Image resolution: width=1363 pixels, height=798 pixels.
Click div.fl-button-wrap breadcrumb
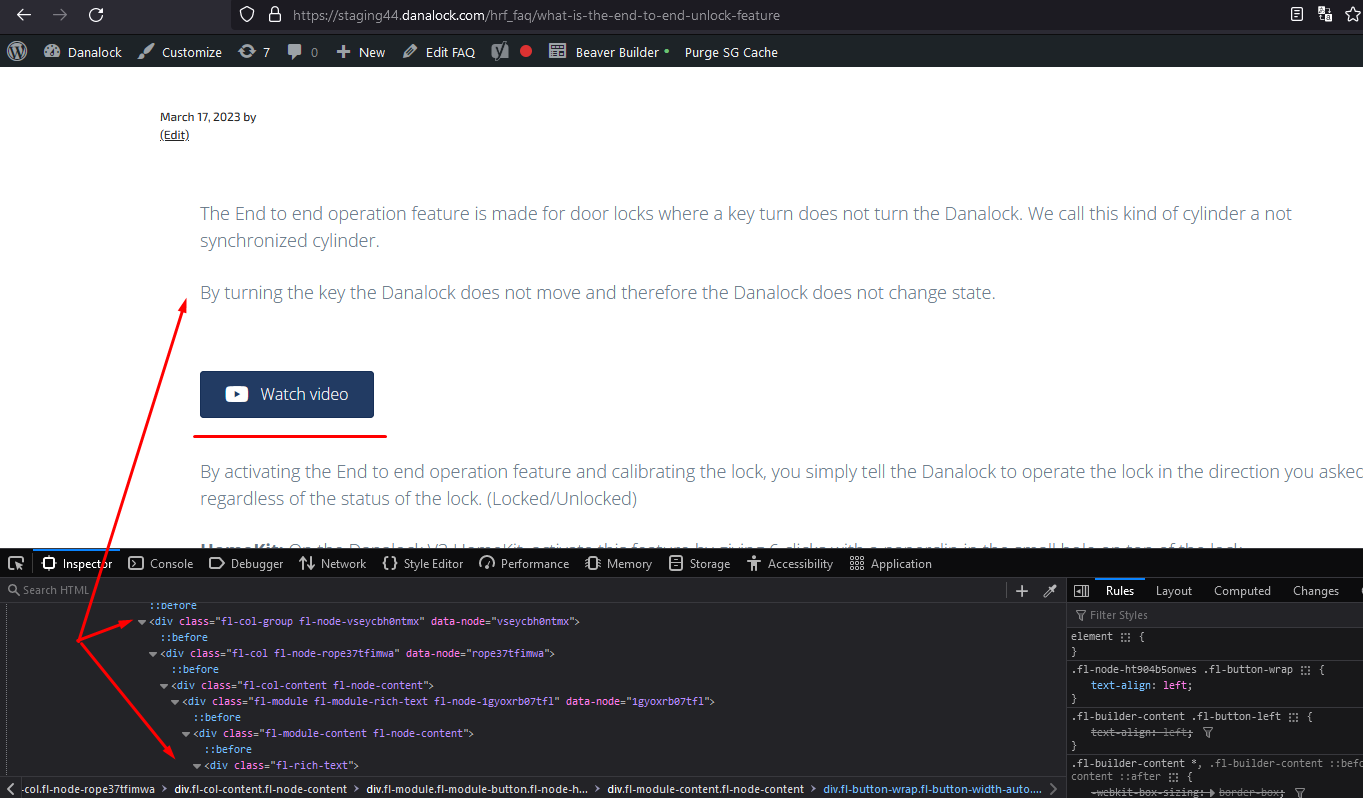pos(932,789)
